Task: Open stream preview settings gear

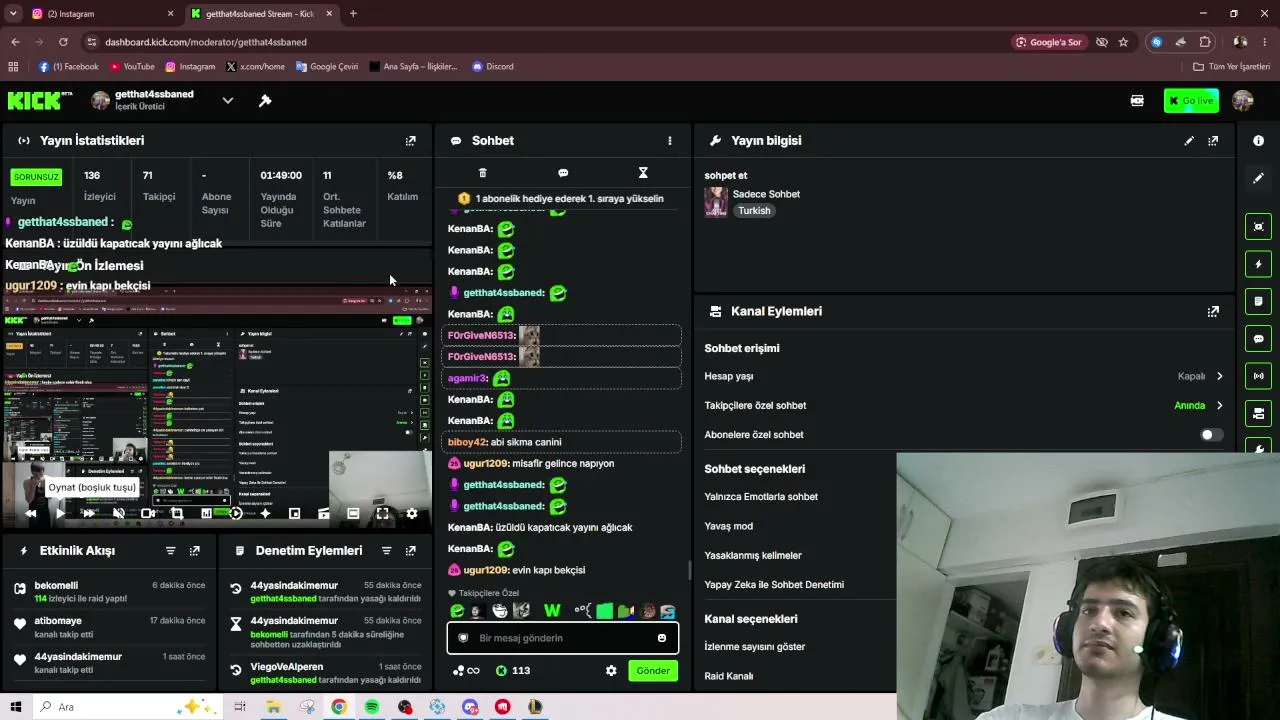Action: (411, 513)
